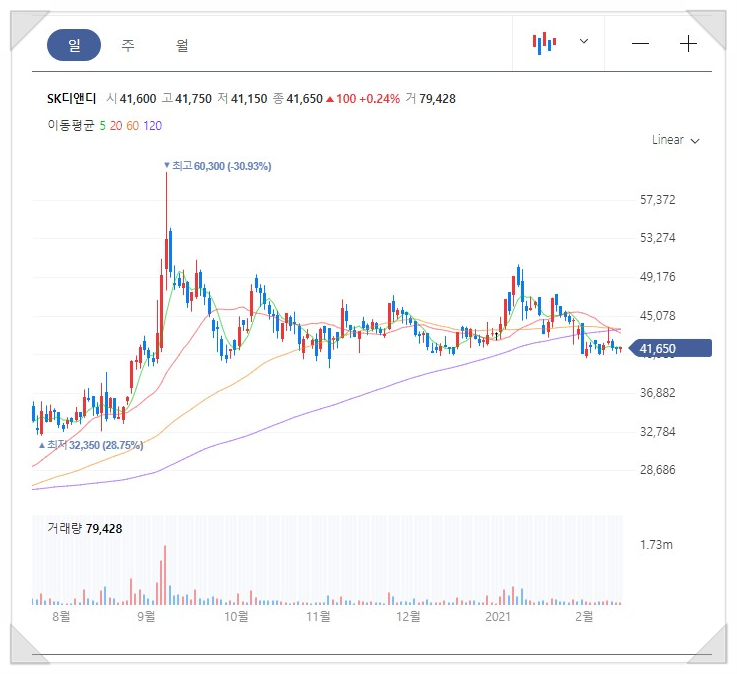Click the 최저 32,350 low price marker
737x674 pixels.
(91, 444)
